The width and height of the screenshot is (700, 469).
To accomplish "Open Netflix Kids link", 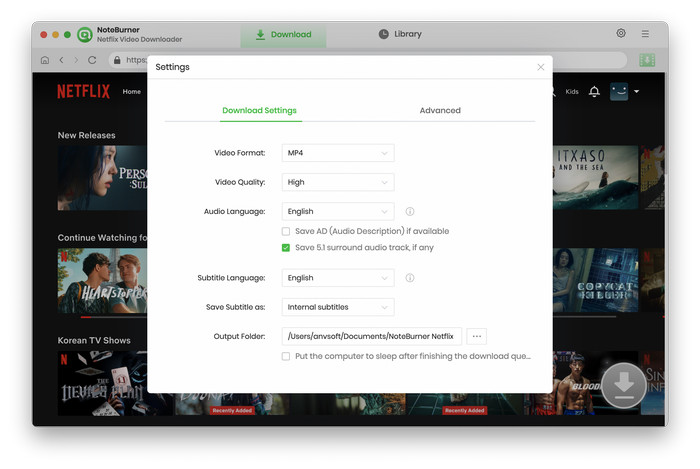I will click(572, 91).
